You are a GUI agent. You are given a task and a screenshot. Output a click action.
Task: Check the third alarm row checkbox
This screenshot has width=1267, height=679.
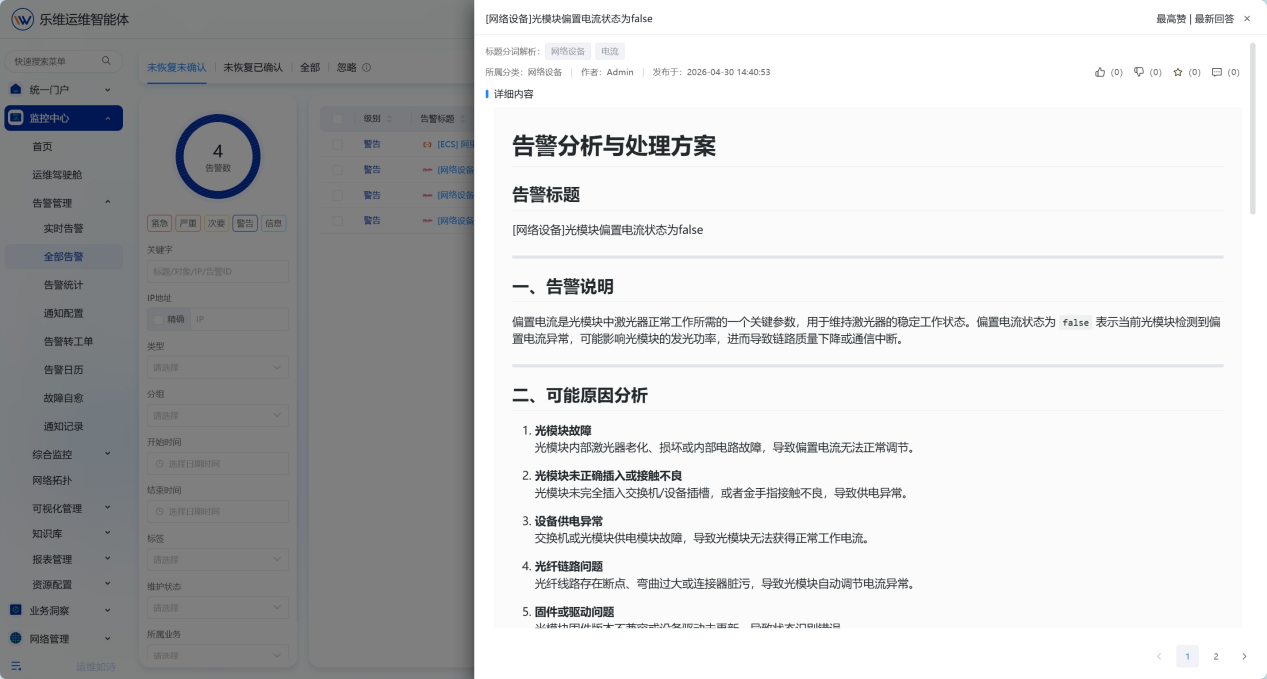337,195
